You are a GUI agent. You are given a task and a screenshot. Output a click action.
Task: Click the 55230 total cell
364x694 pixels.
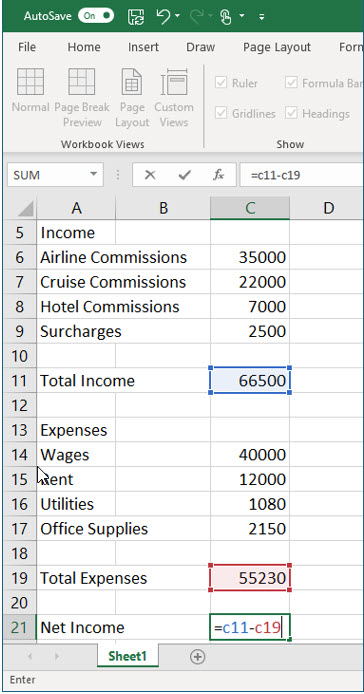[250, 578]
